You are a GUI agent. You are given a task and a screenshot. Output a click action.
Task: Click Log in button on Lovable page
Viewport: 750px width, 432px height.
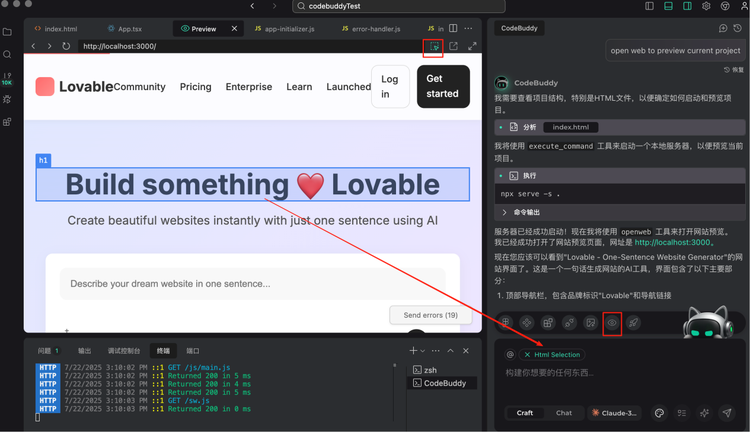[x=390, y=87]
